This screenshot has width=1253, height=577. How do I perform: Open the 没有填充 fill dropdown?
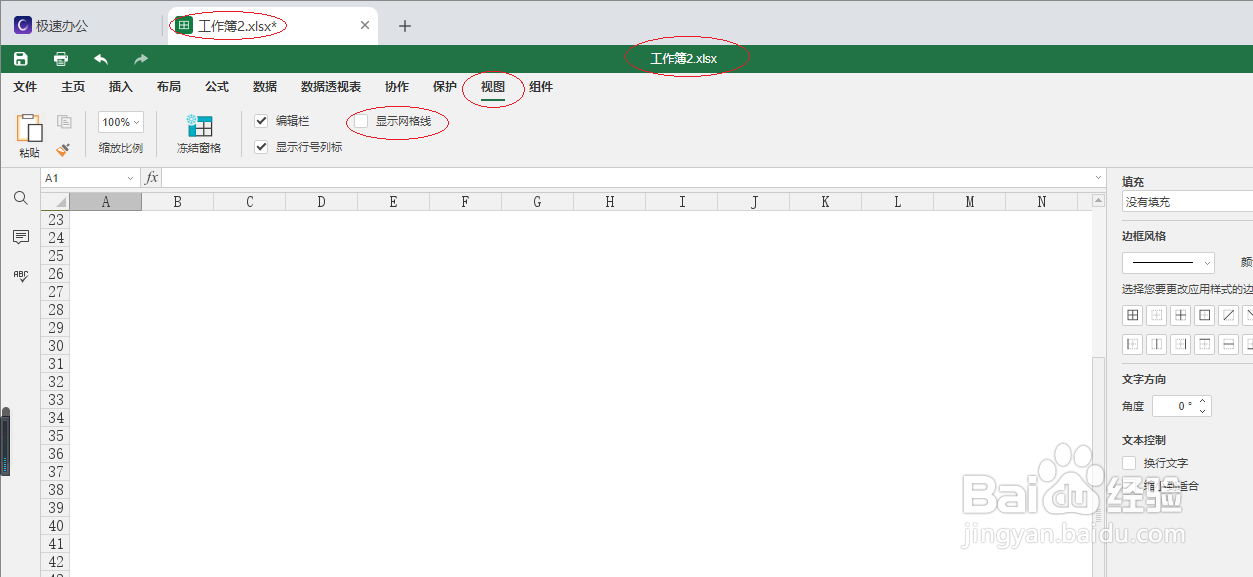tap(1187, 202)
